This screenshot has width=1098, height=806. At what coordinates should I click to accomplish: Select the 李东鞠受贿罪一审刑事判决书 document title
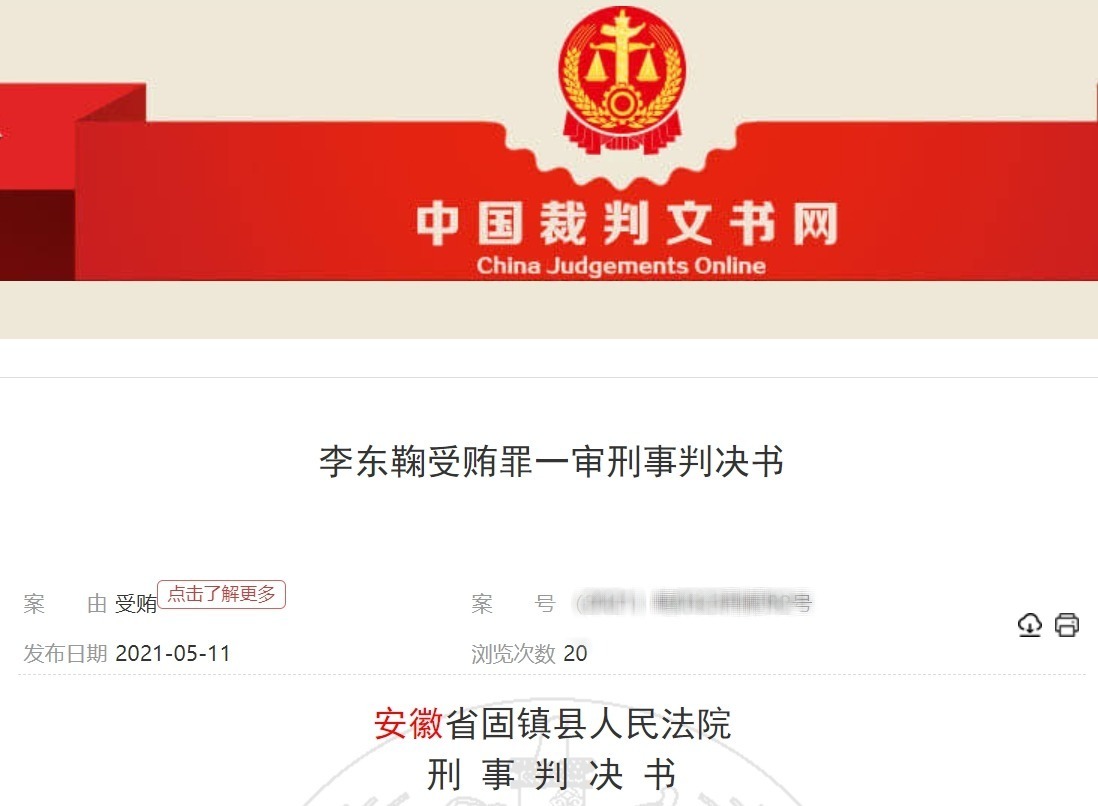coord(551,461)
